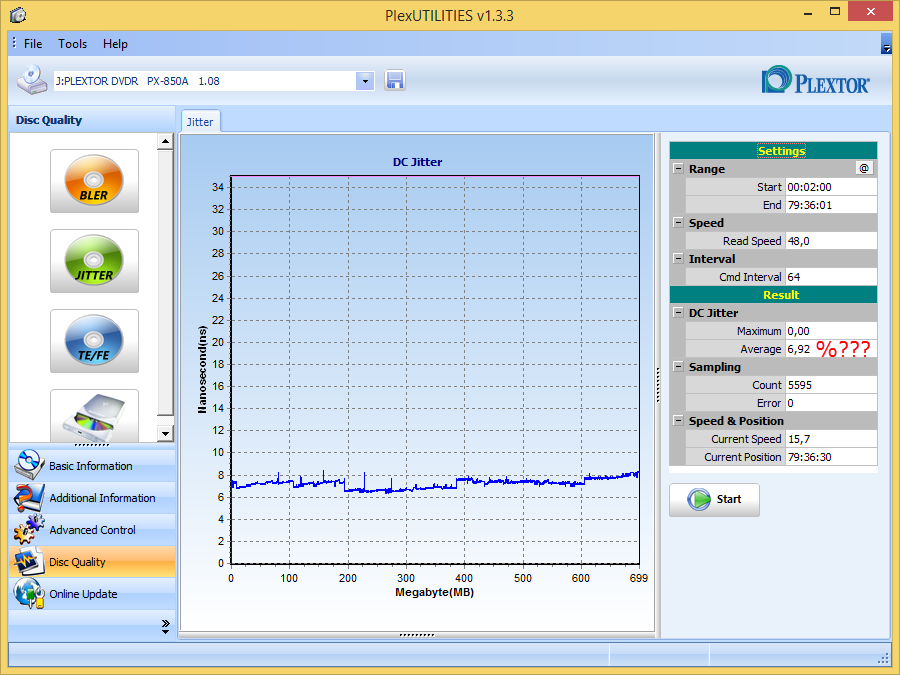Click the Additional Information icon
This screenshot has width=900, height=675.
pyautogui.click(x=29, y=497)
